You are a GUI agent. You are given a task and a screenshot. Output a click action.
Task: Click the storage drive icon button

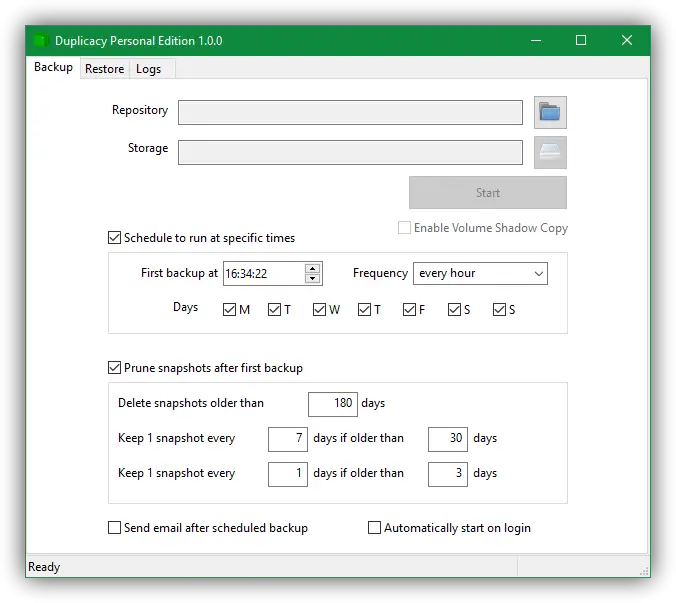pos(550,152)
